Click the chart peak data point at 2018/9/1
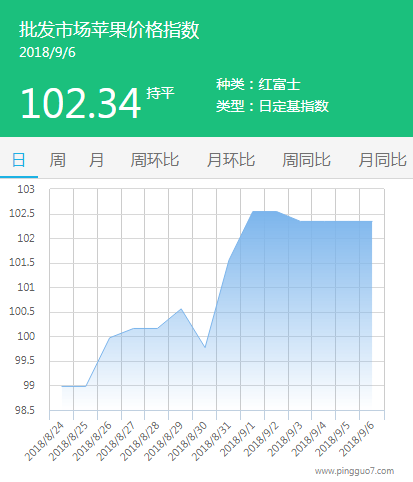Image resolution: width=413 pixels, height=482 pixels. pos(252,211)
